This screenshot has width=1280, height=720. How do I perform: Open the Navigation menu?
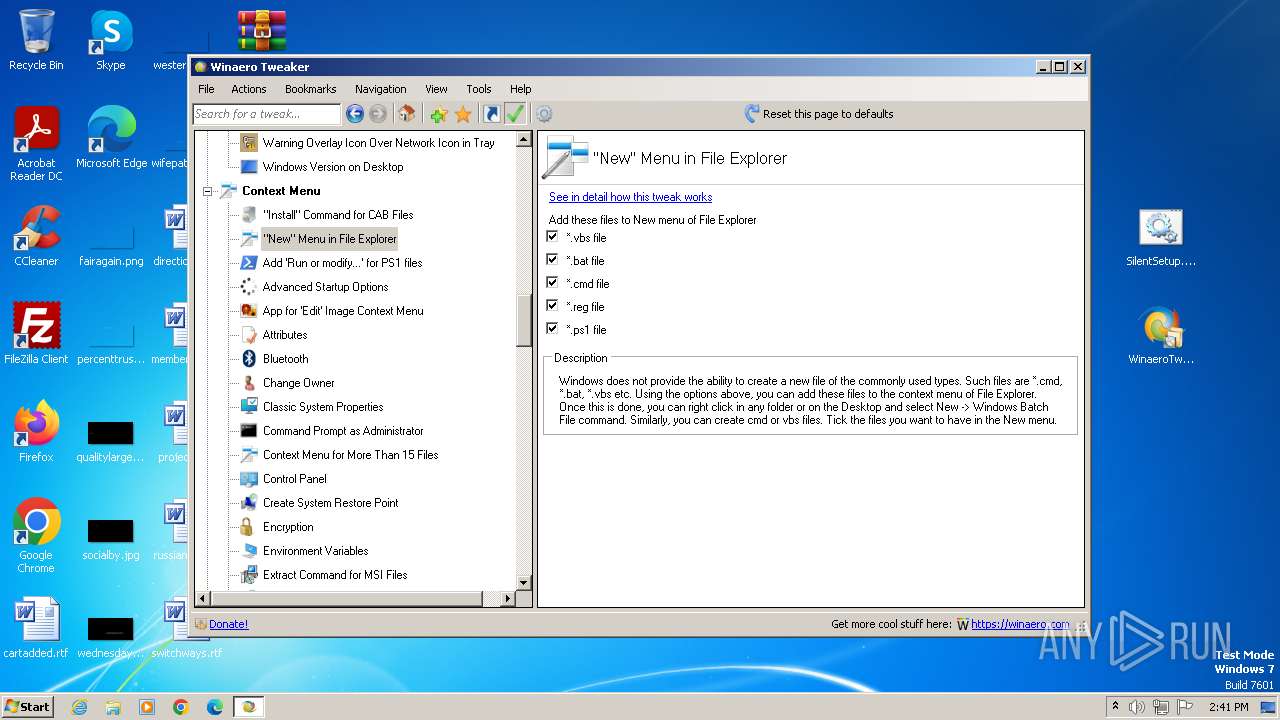point(381,89)
